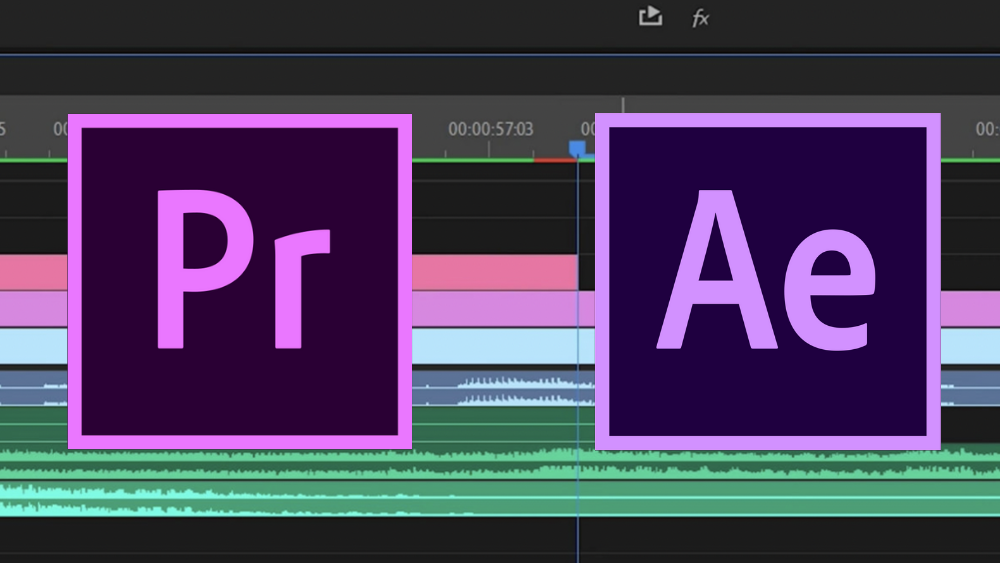Click the partial timecode at ruler's right edge
The height and width of the screenshot is (563, 1000).
tap(986, 129)
